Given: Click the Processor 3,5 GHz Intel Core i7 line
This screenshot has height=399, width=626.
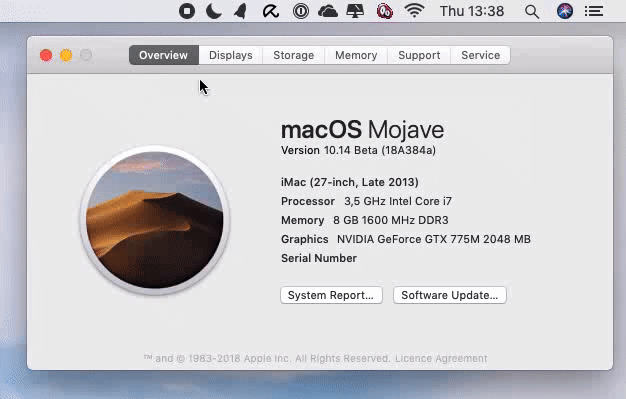Looking at the screenshot, I should [366, 201].
